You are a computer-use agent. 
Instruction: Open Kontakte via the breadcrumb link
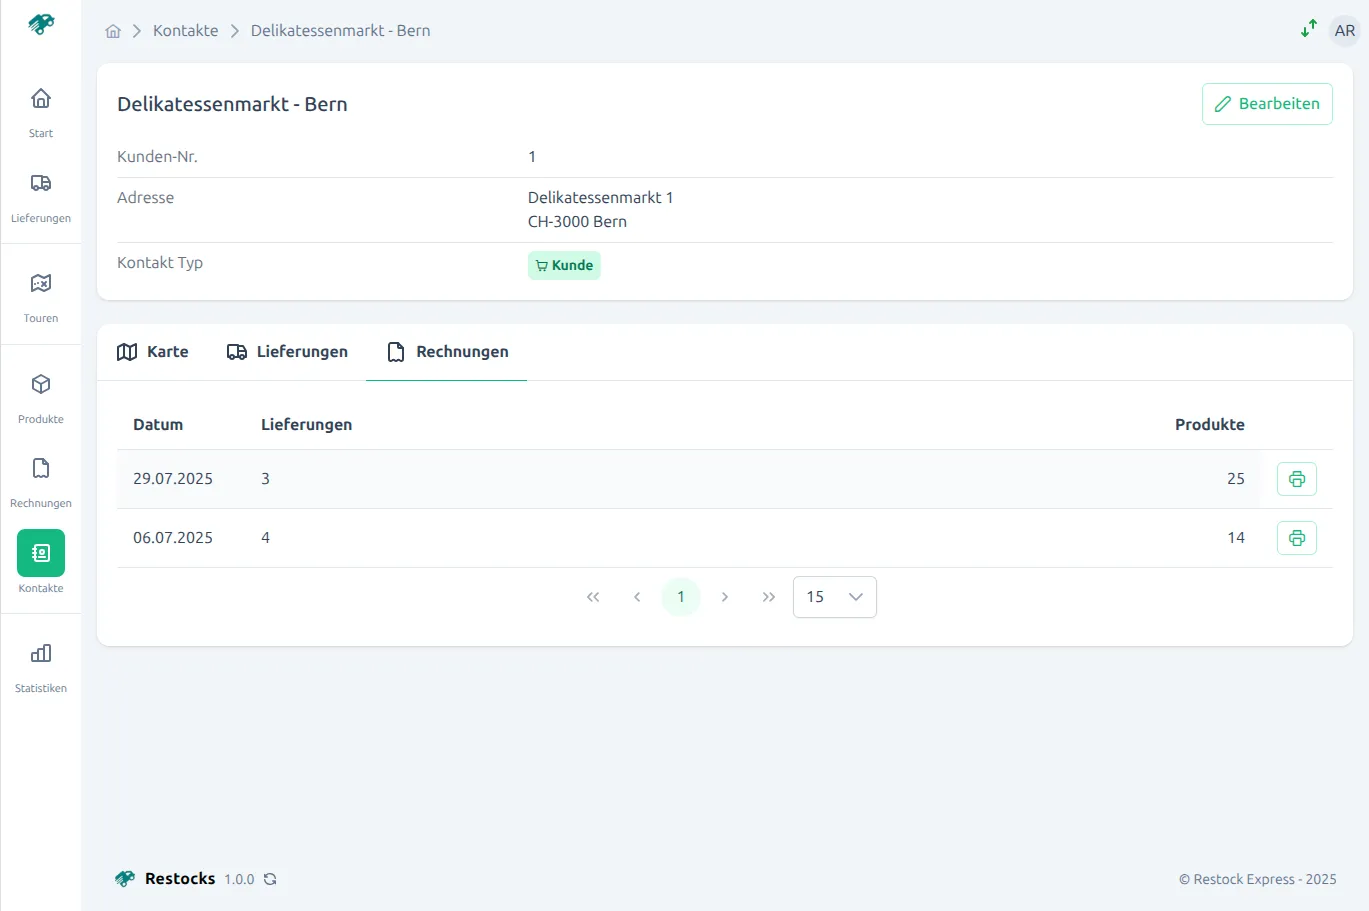[x=185, y=30]
